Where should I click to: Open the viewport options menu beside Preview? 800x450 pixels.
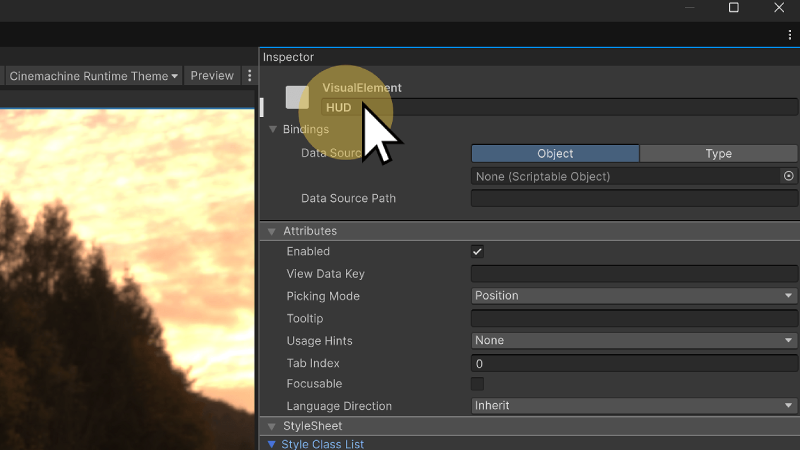click(250, 76)
